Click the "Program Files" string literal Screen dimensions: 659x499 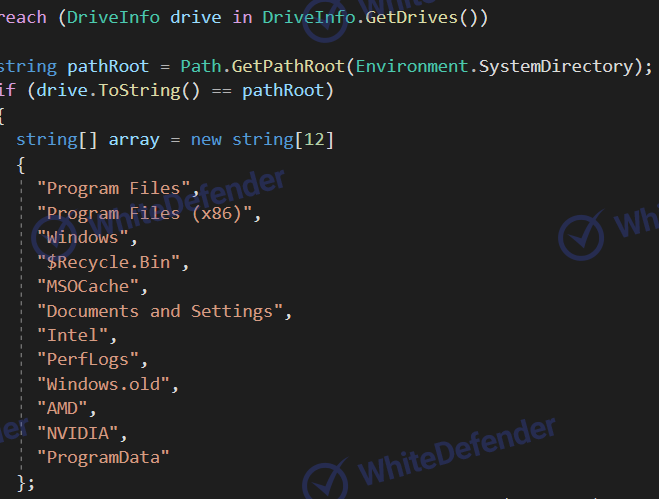[113, 188]
